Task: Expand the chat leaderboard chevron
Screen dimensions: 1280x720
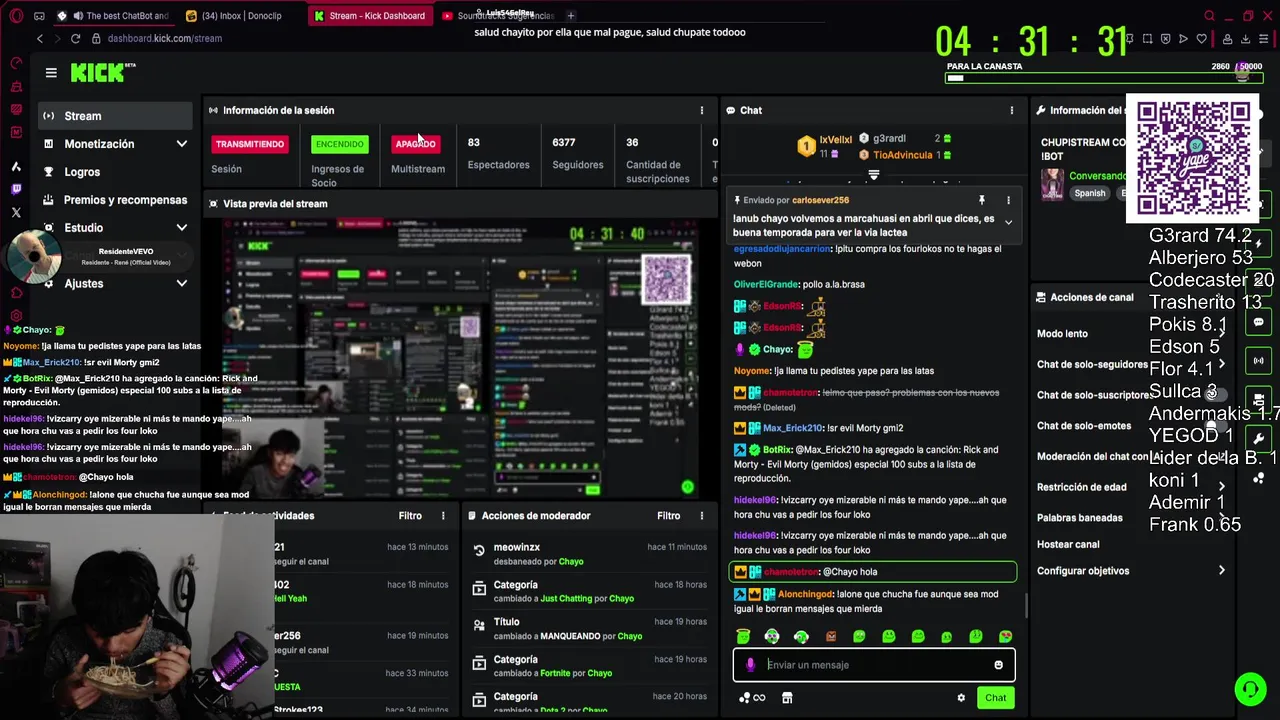Action: point(873,175)
